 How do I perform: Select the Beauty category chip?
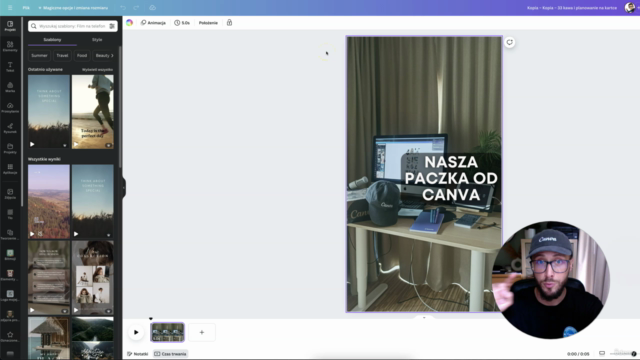[x=102, y=56]
